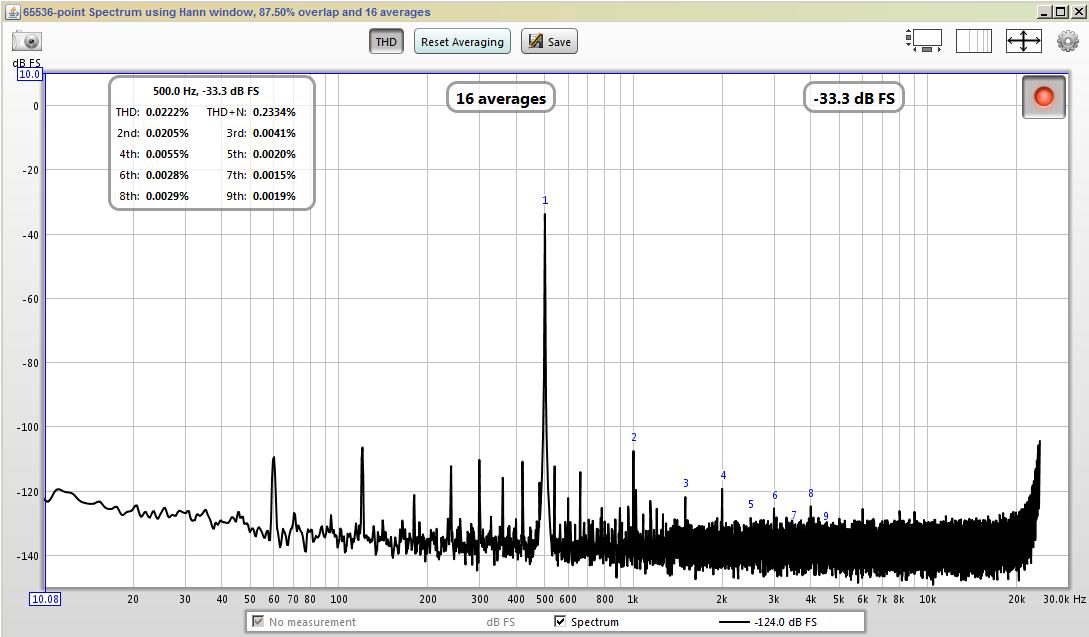Click harmonic marker 6 near 3k
Image resolution: width=1089 pixels, height=637 pixels.
point(775,495)
